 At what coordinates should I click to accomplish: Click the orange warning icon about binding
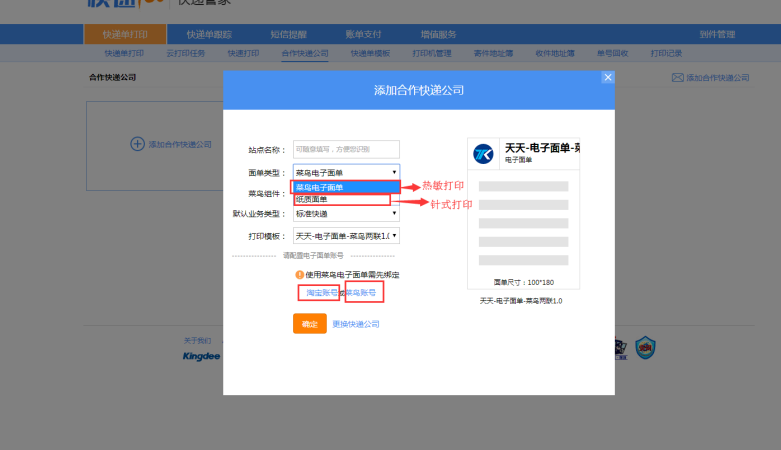click(x=299, y=275)
